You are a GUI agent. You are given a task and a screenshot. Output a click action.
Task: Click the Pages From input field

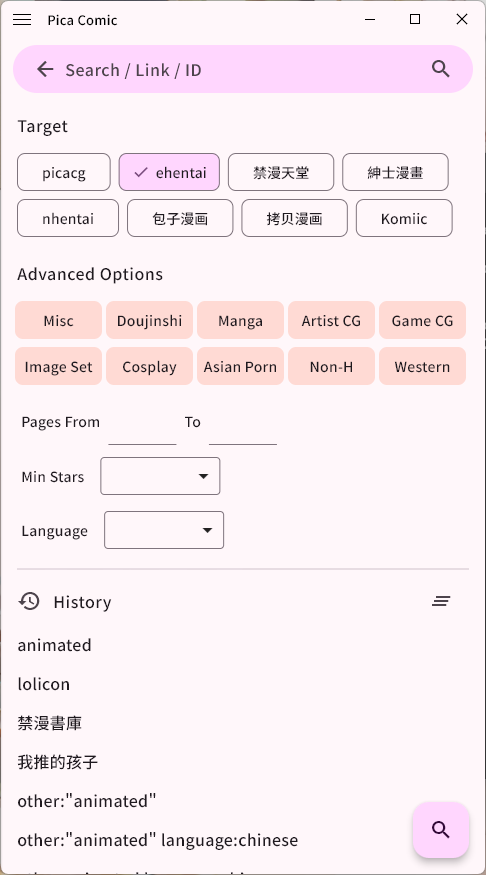142,429
